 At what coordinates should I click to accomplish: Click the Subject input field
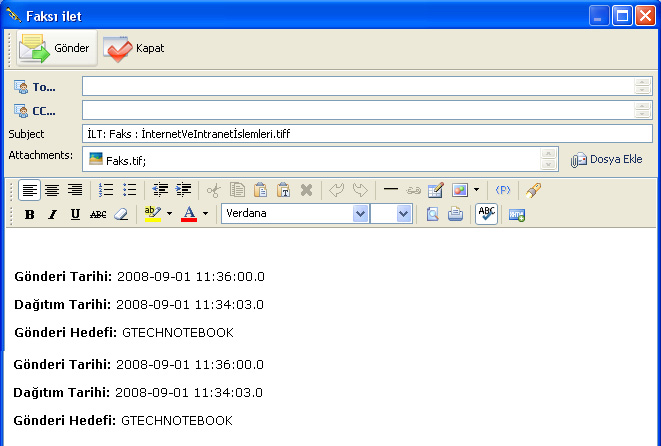point(367,134)
